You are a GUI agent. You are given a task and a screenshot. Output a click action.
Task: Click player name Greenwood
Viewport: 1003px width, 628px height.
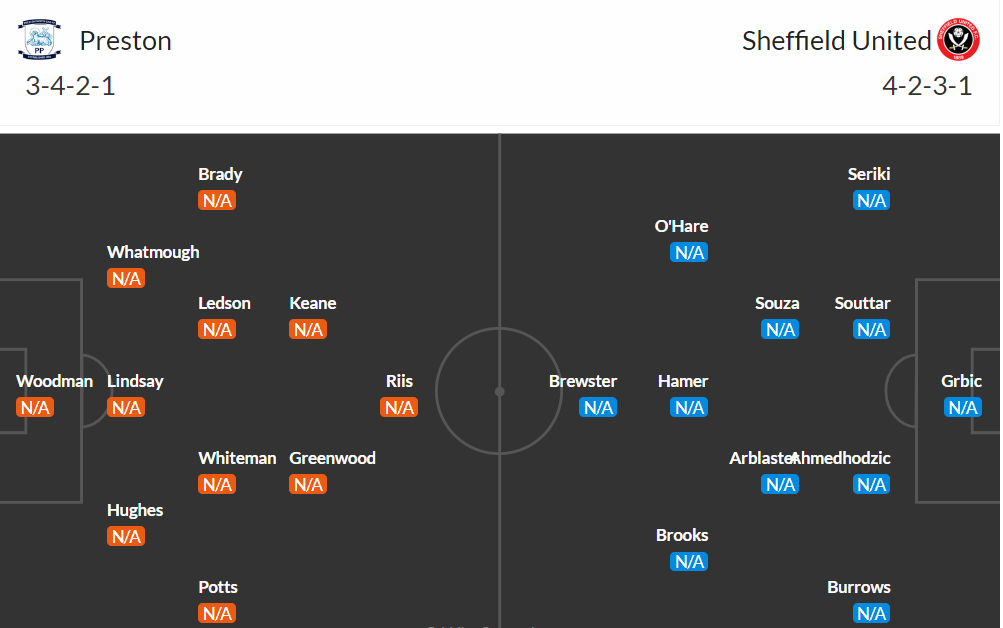click(x=332, y=458)
